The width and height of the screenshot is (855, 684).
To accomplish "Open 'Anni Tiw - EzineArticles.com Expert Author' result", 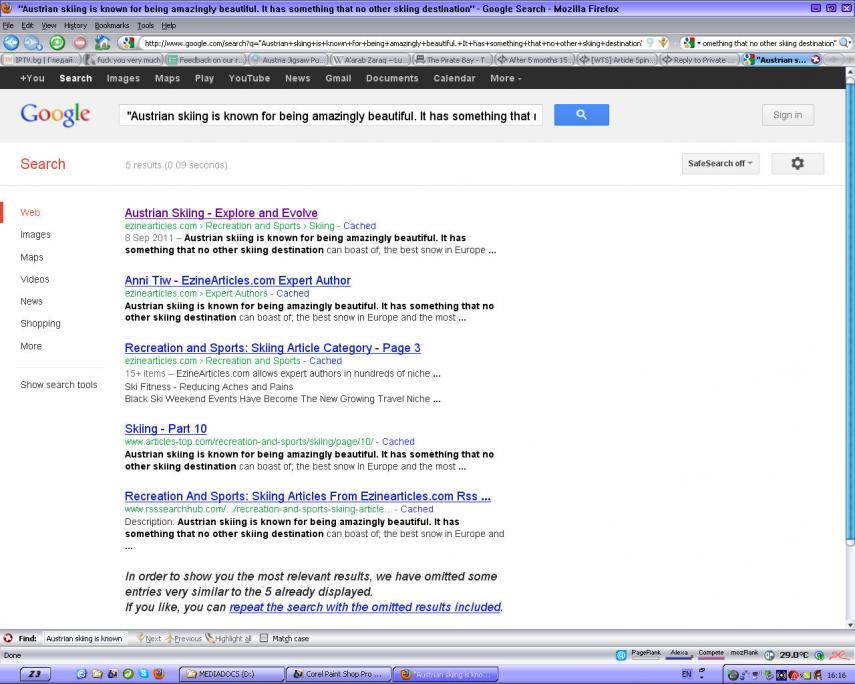I will (x=238, y=280).
